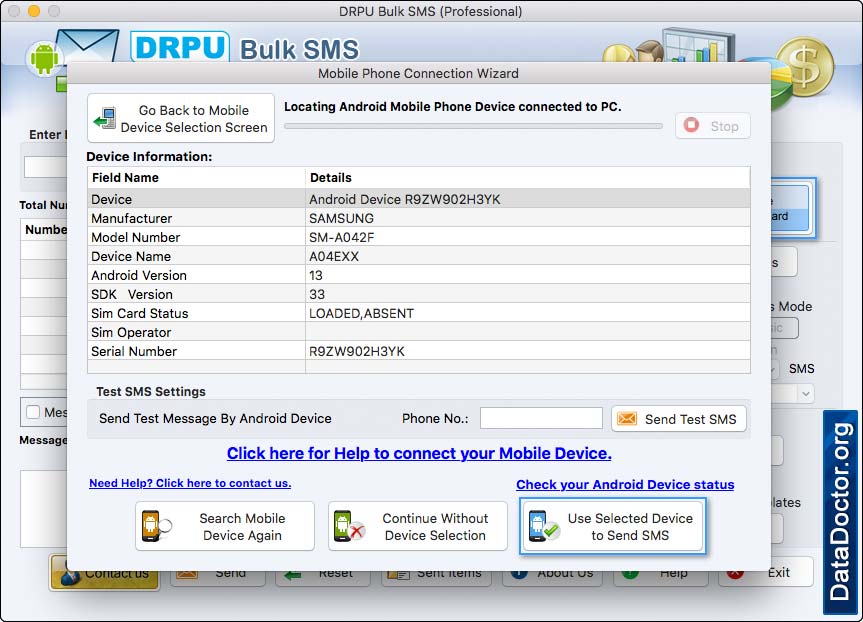This screenshot has height=622, width=863.
Task: Click the Phone No. input field
Action: tap(541, 418)
